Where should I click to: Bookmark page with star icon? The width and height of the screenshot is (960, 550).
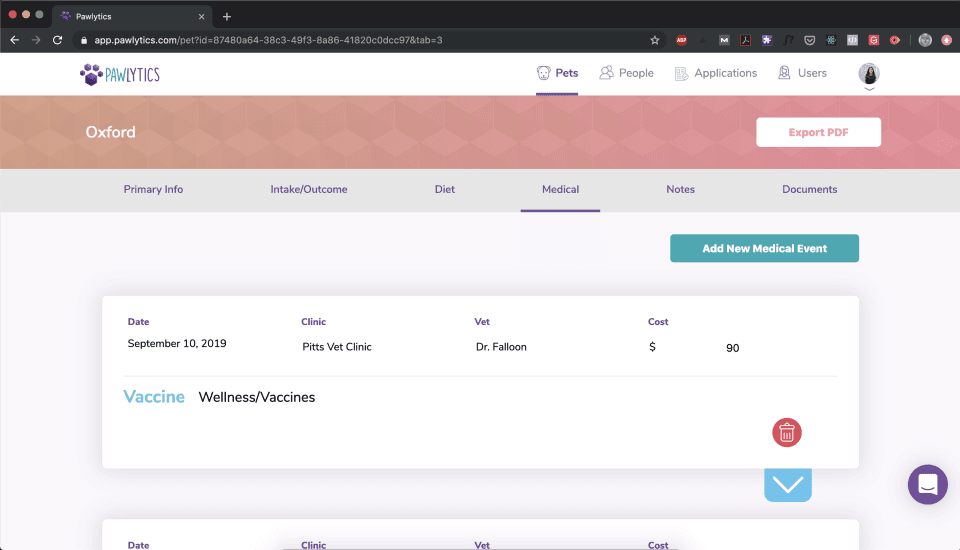point(655,40)
